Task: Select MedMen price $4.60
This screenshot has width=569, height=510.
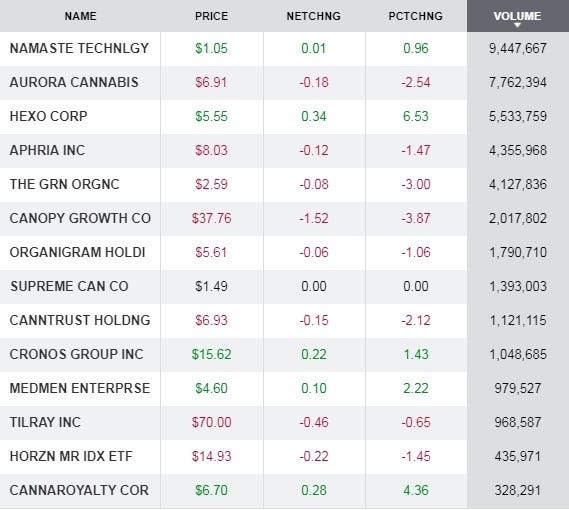Action: (x=212, y=388)
